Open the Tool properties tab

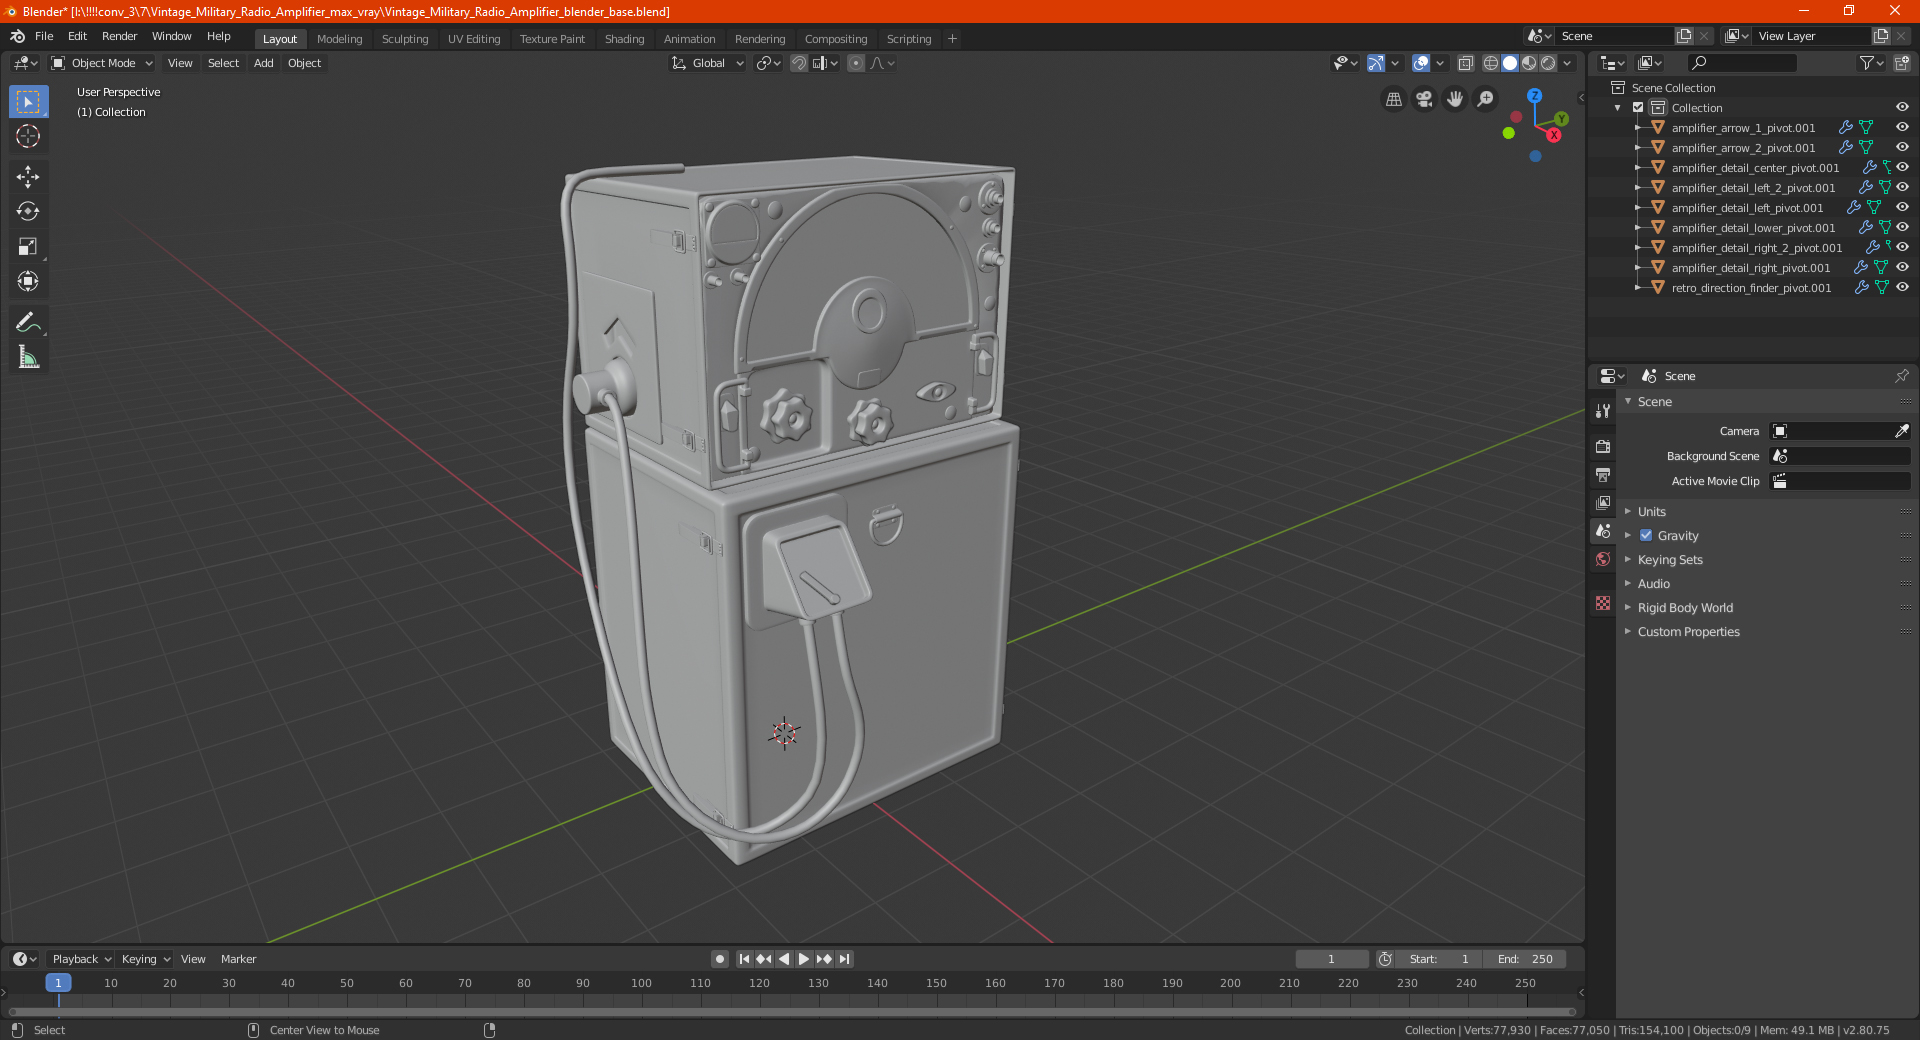1603,411
